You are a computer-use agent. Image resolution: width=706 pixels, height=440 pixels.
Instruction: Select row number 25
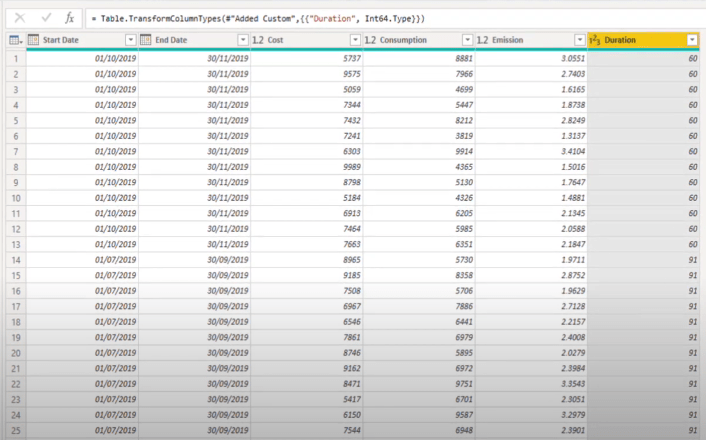pyautogui.click(x=16, y=431)
